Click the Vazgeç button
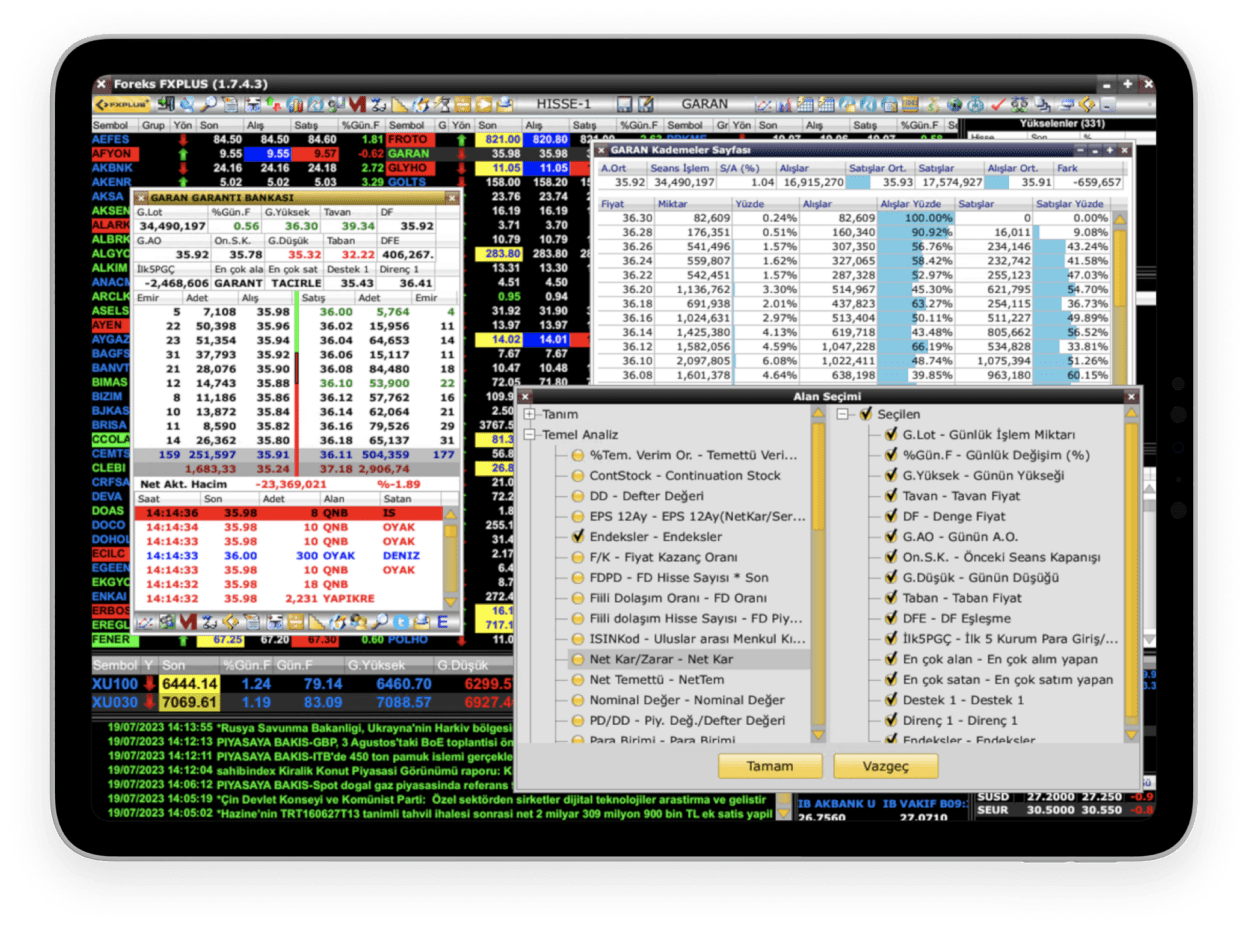This screenshot has height=928, width=1248. click(885, 767)
